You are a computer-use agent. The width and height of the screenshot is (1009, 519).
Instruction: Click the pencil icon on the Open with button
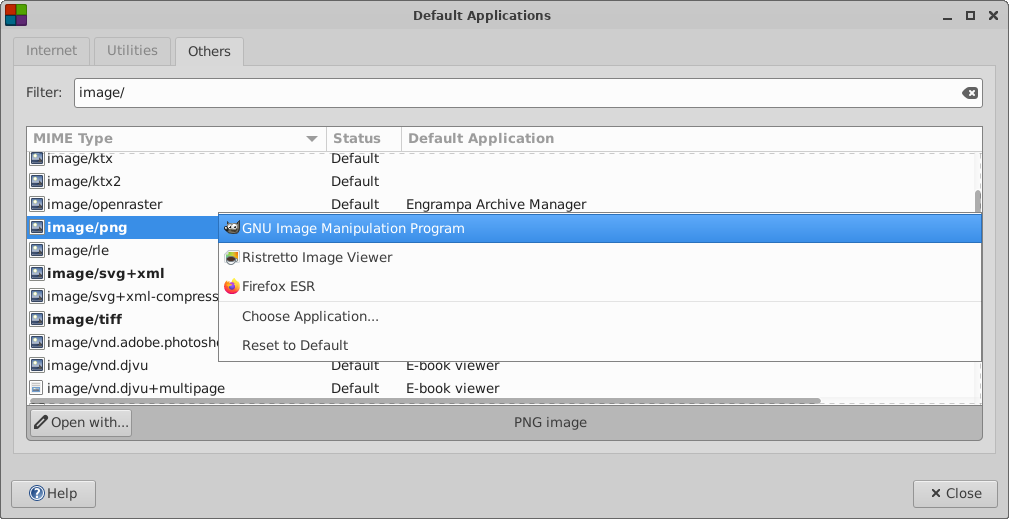[41, 423]
